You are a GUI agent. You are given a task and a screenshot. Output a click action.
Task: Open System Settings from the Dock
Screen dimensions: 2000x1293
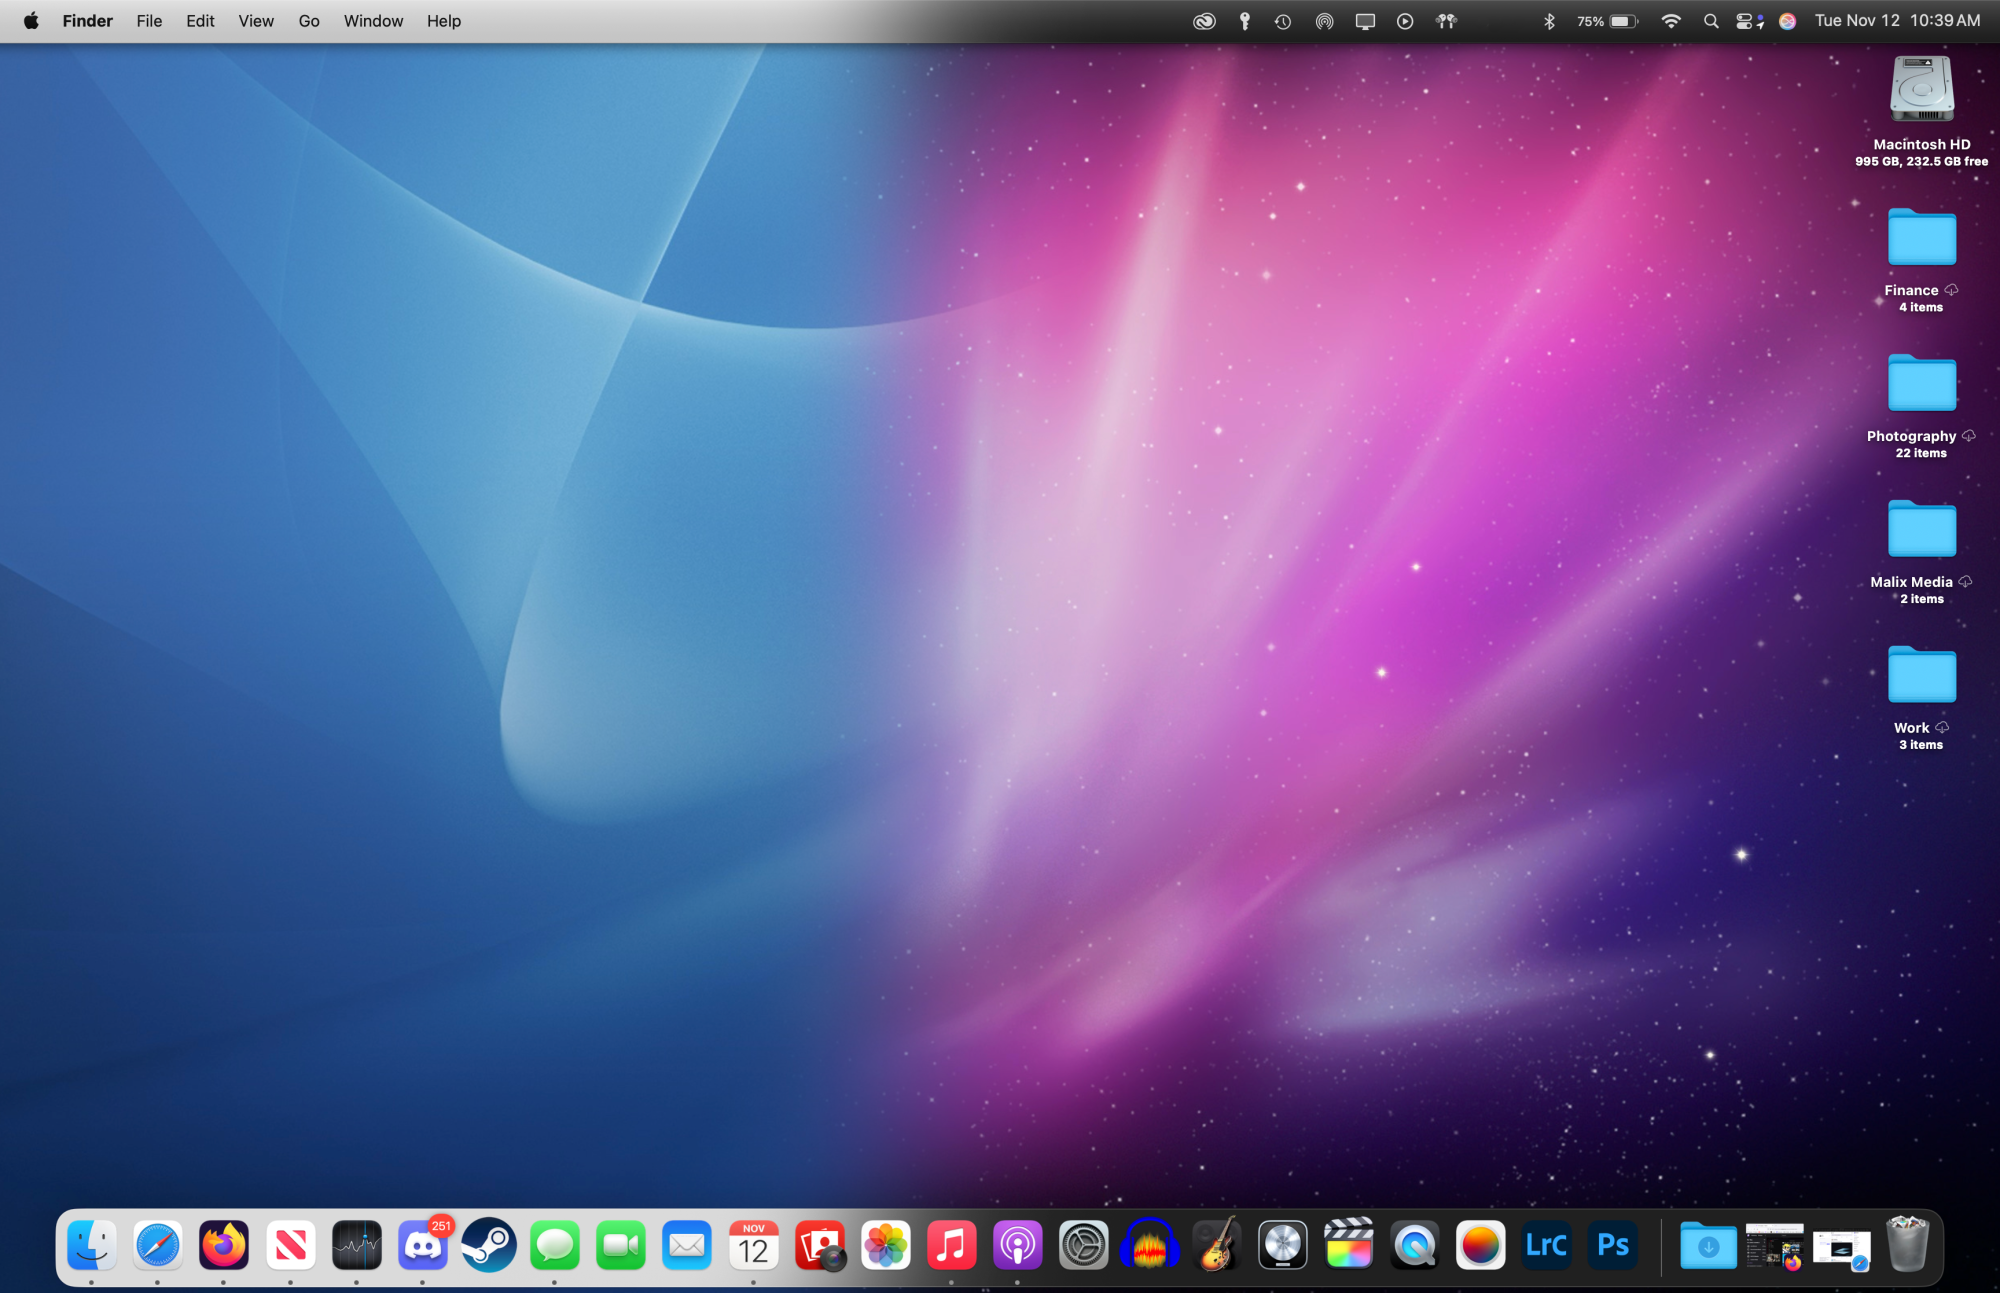point(1084,1245)
